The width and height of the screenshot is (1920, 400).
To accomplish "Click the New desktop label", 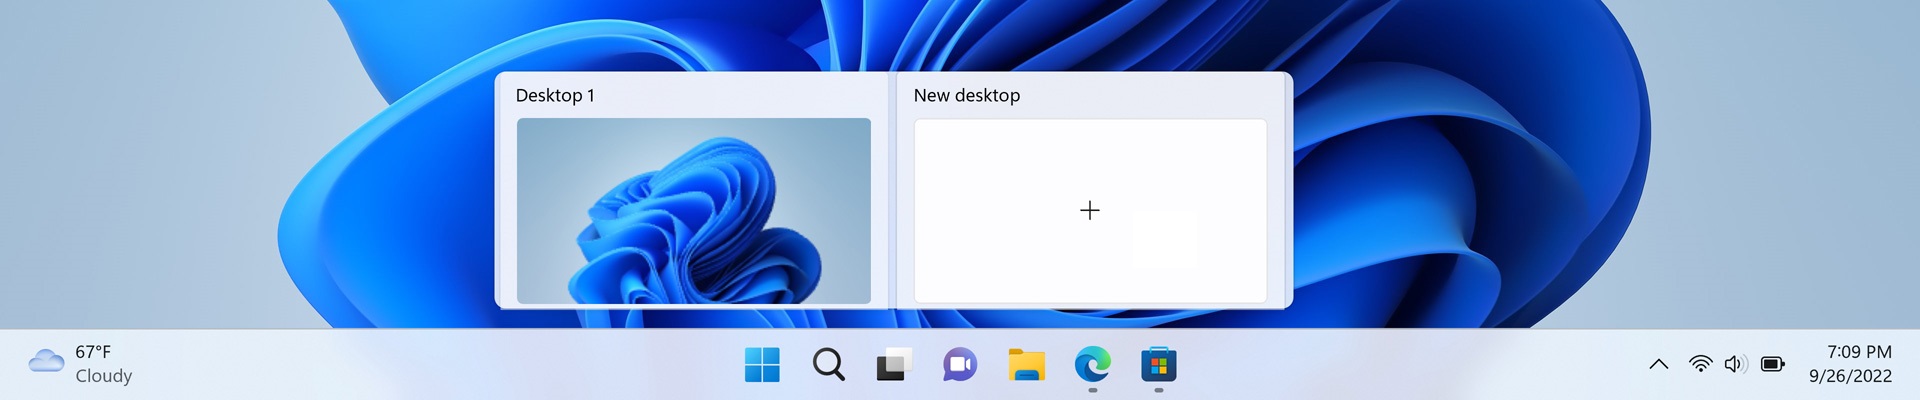I will (x=966, y=95).
